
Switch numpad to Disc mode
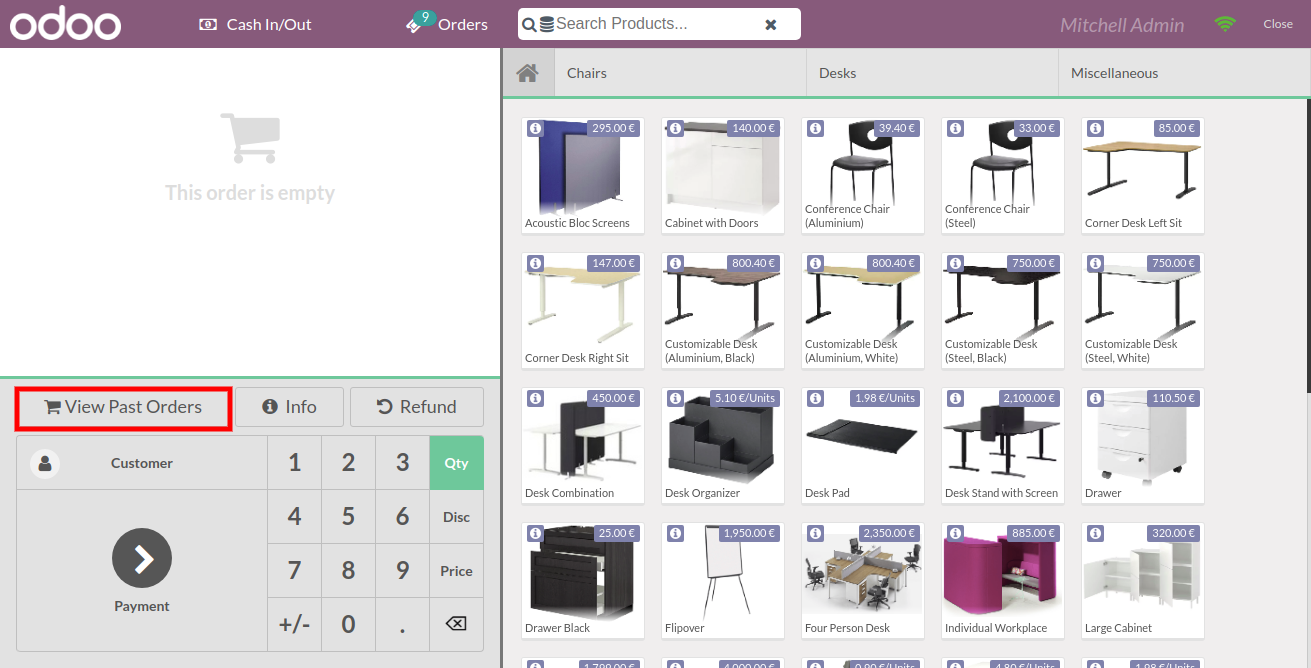pyautogui.click(x=456, y=517)
